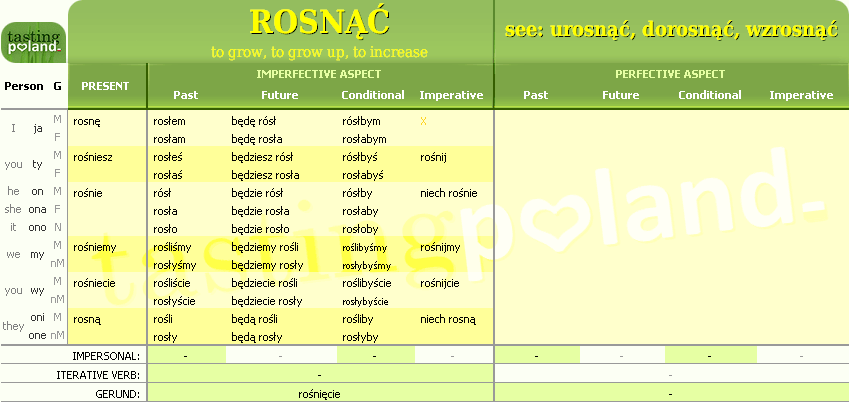The image size is (849, 402).
Task: Click the conditional form 'rosłyby'
Action: pyautogui.click(x=360, y=338)
